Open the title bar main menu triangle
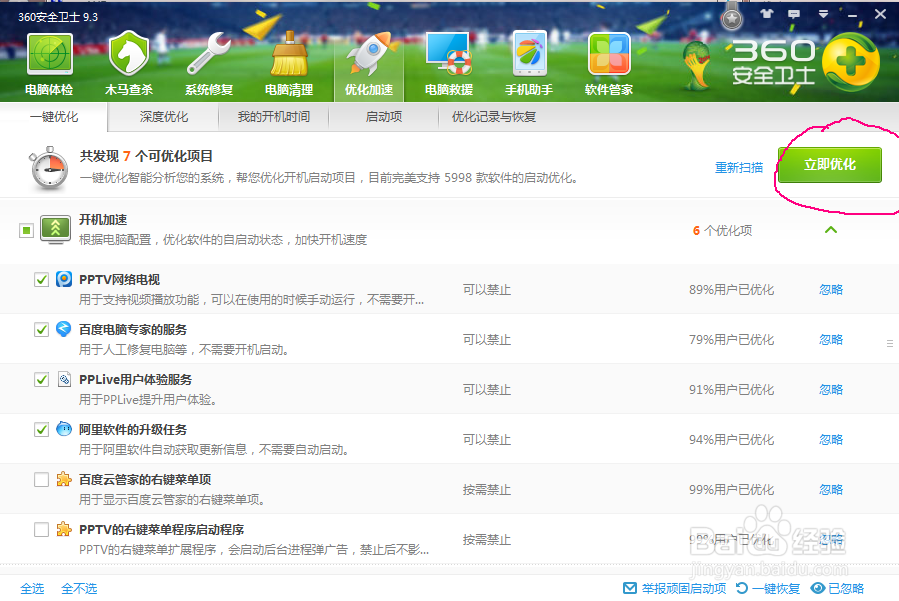899x601 pixels. pos(823,14)
